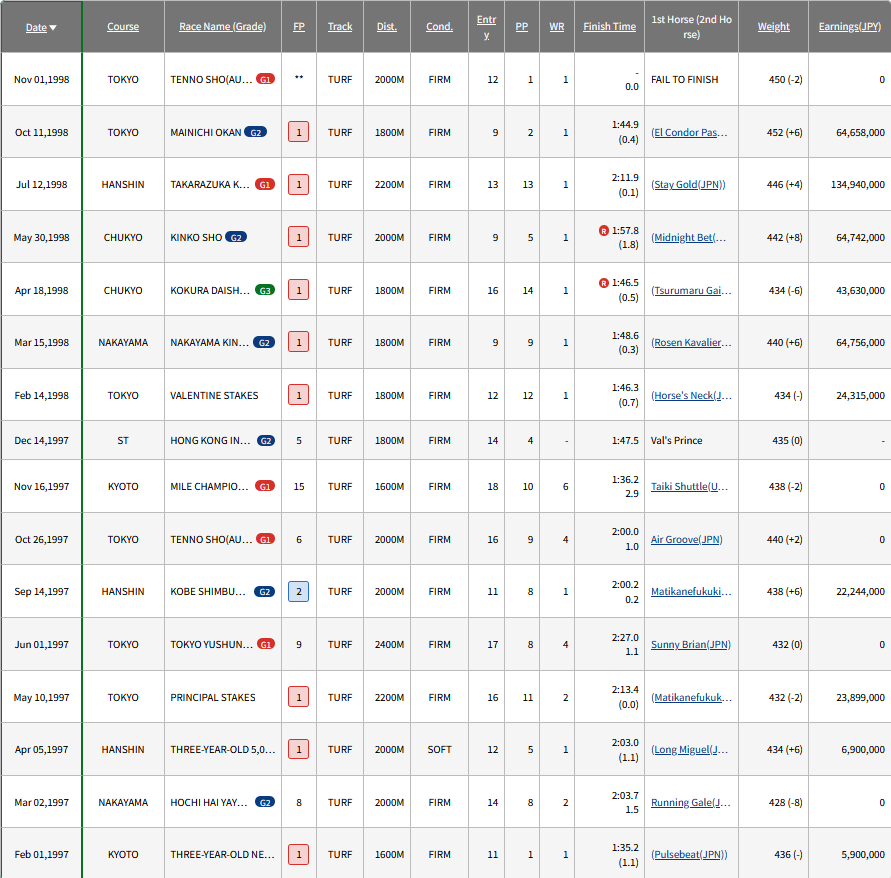Image resolution: width=891 pixels, height=878 pixels.
Task: Sort by WR column header
Action: coord(557,27)
